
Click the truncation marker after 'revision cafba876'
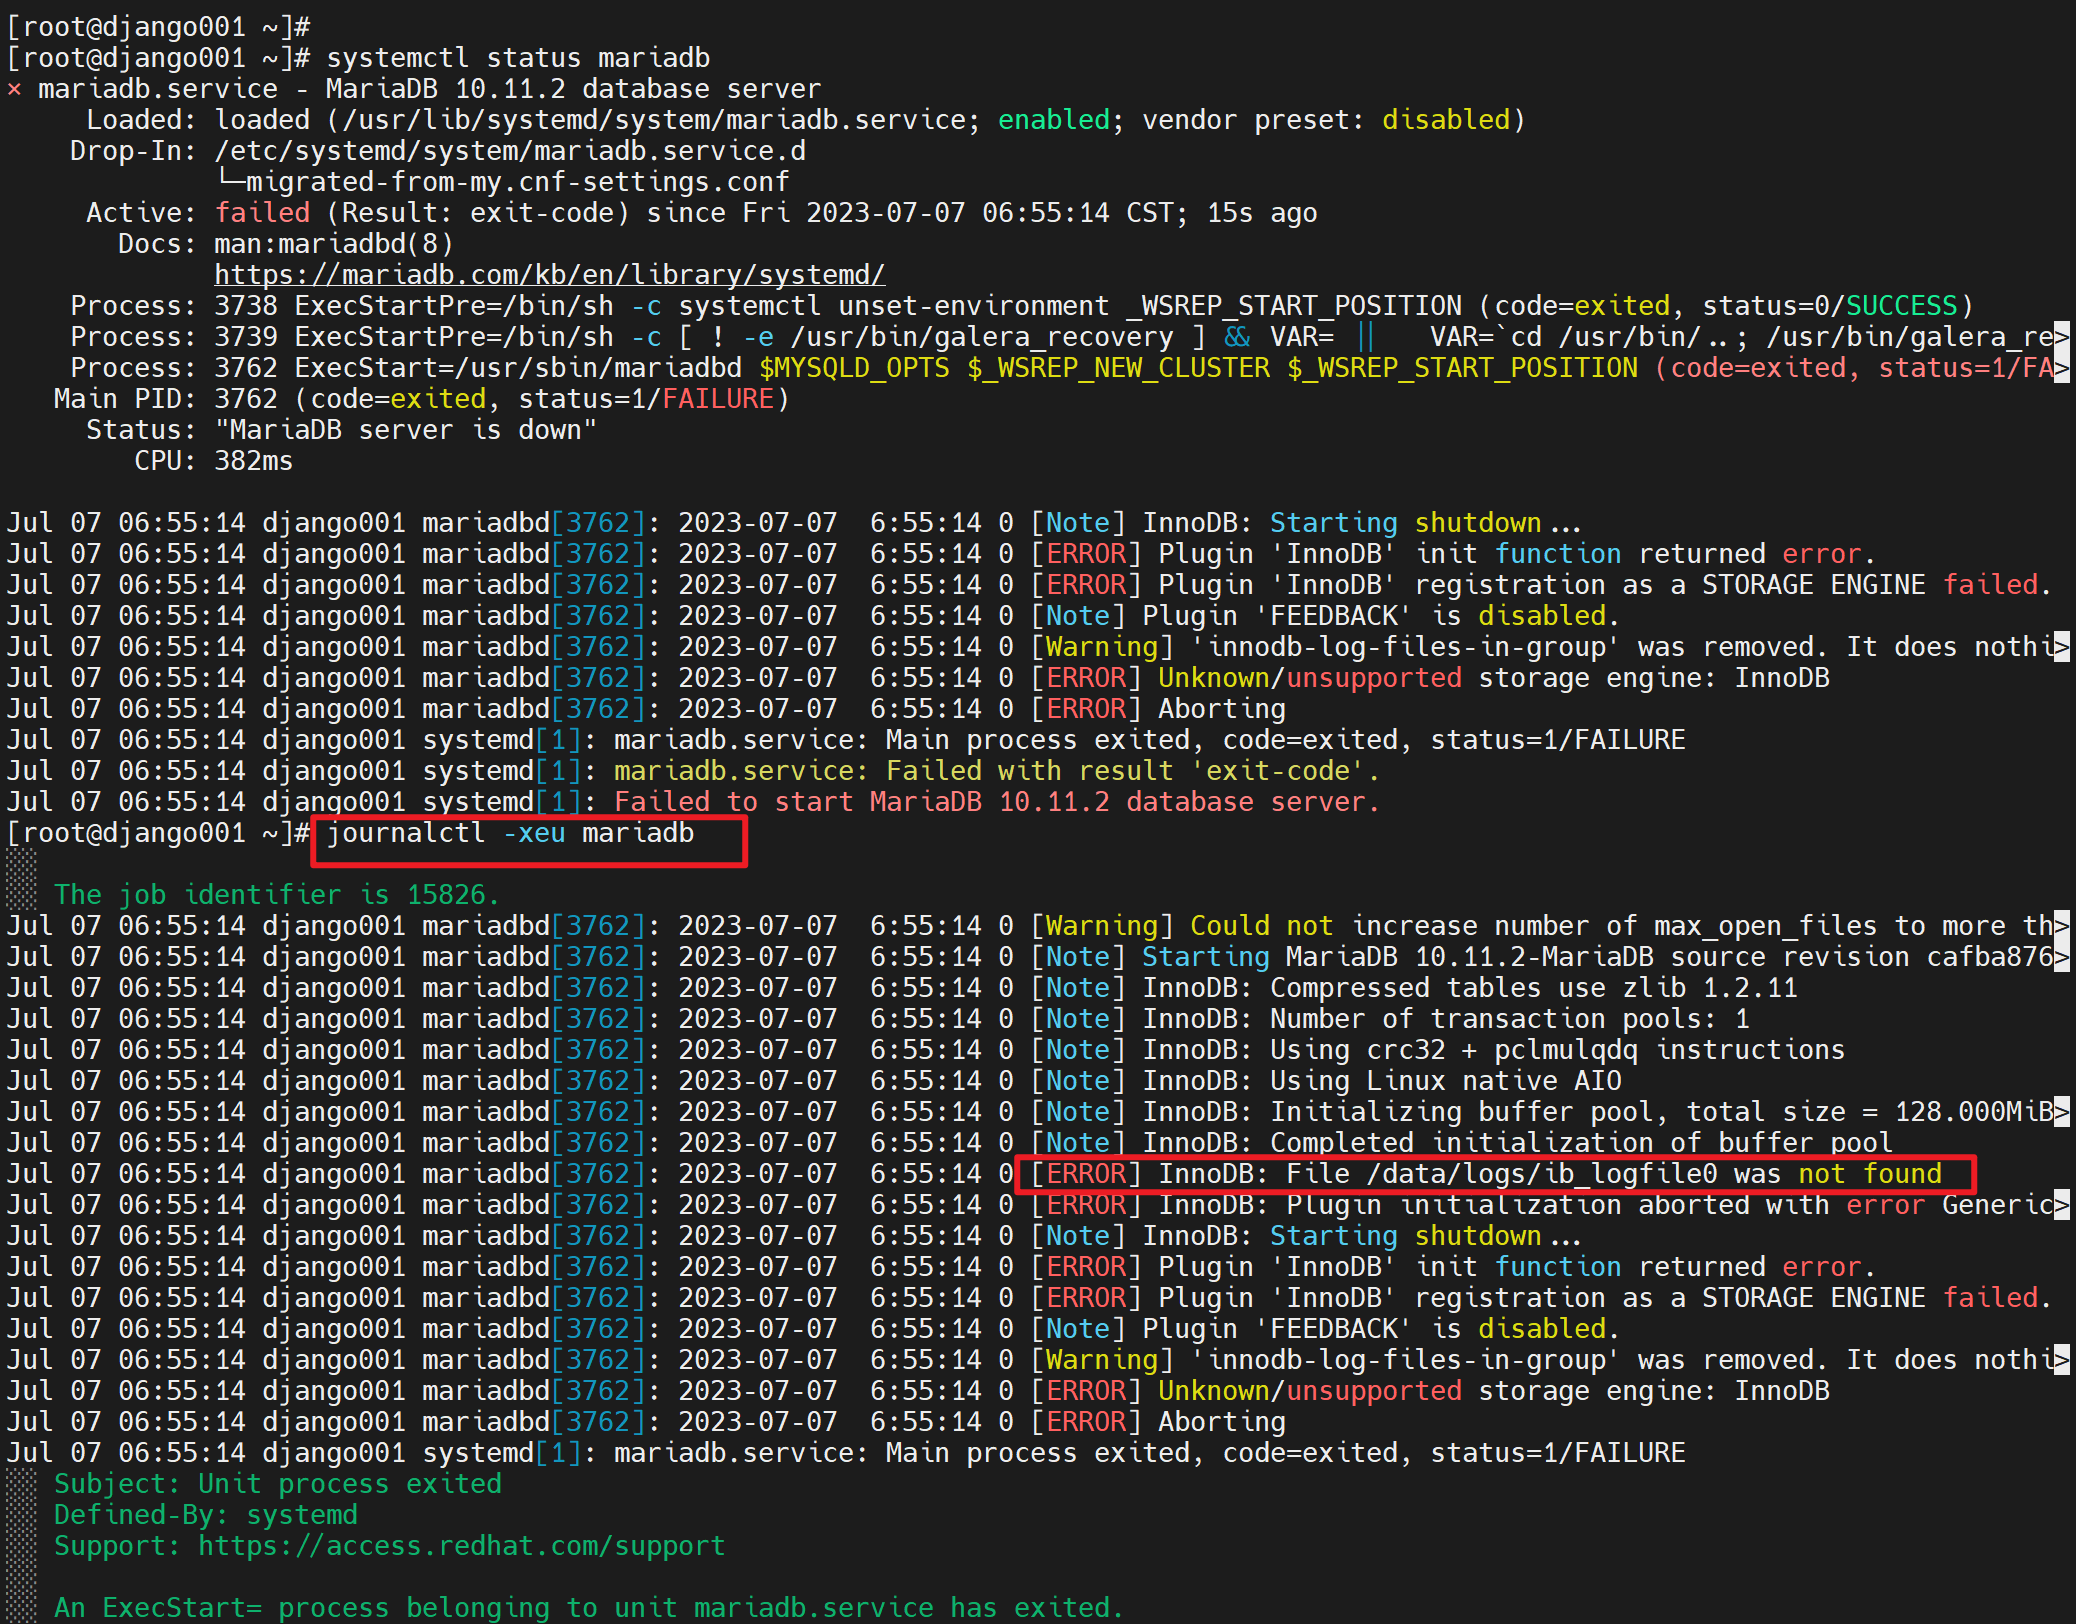click(x=2061, y=957)
